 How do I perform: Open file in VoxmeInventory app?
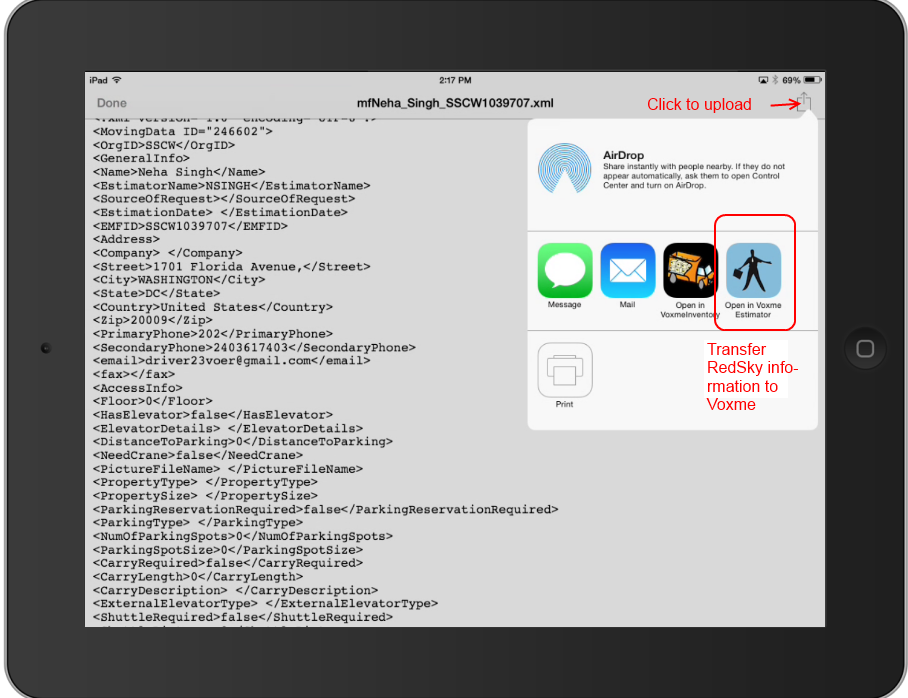690,270
